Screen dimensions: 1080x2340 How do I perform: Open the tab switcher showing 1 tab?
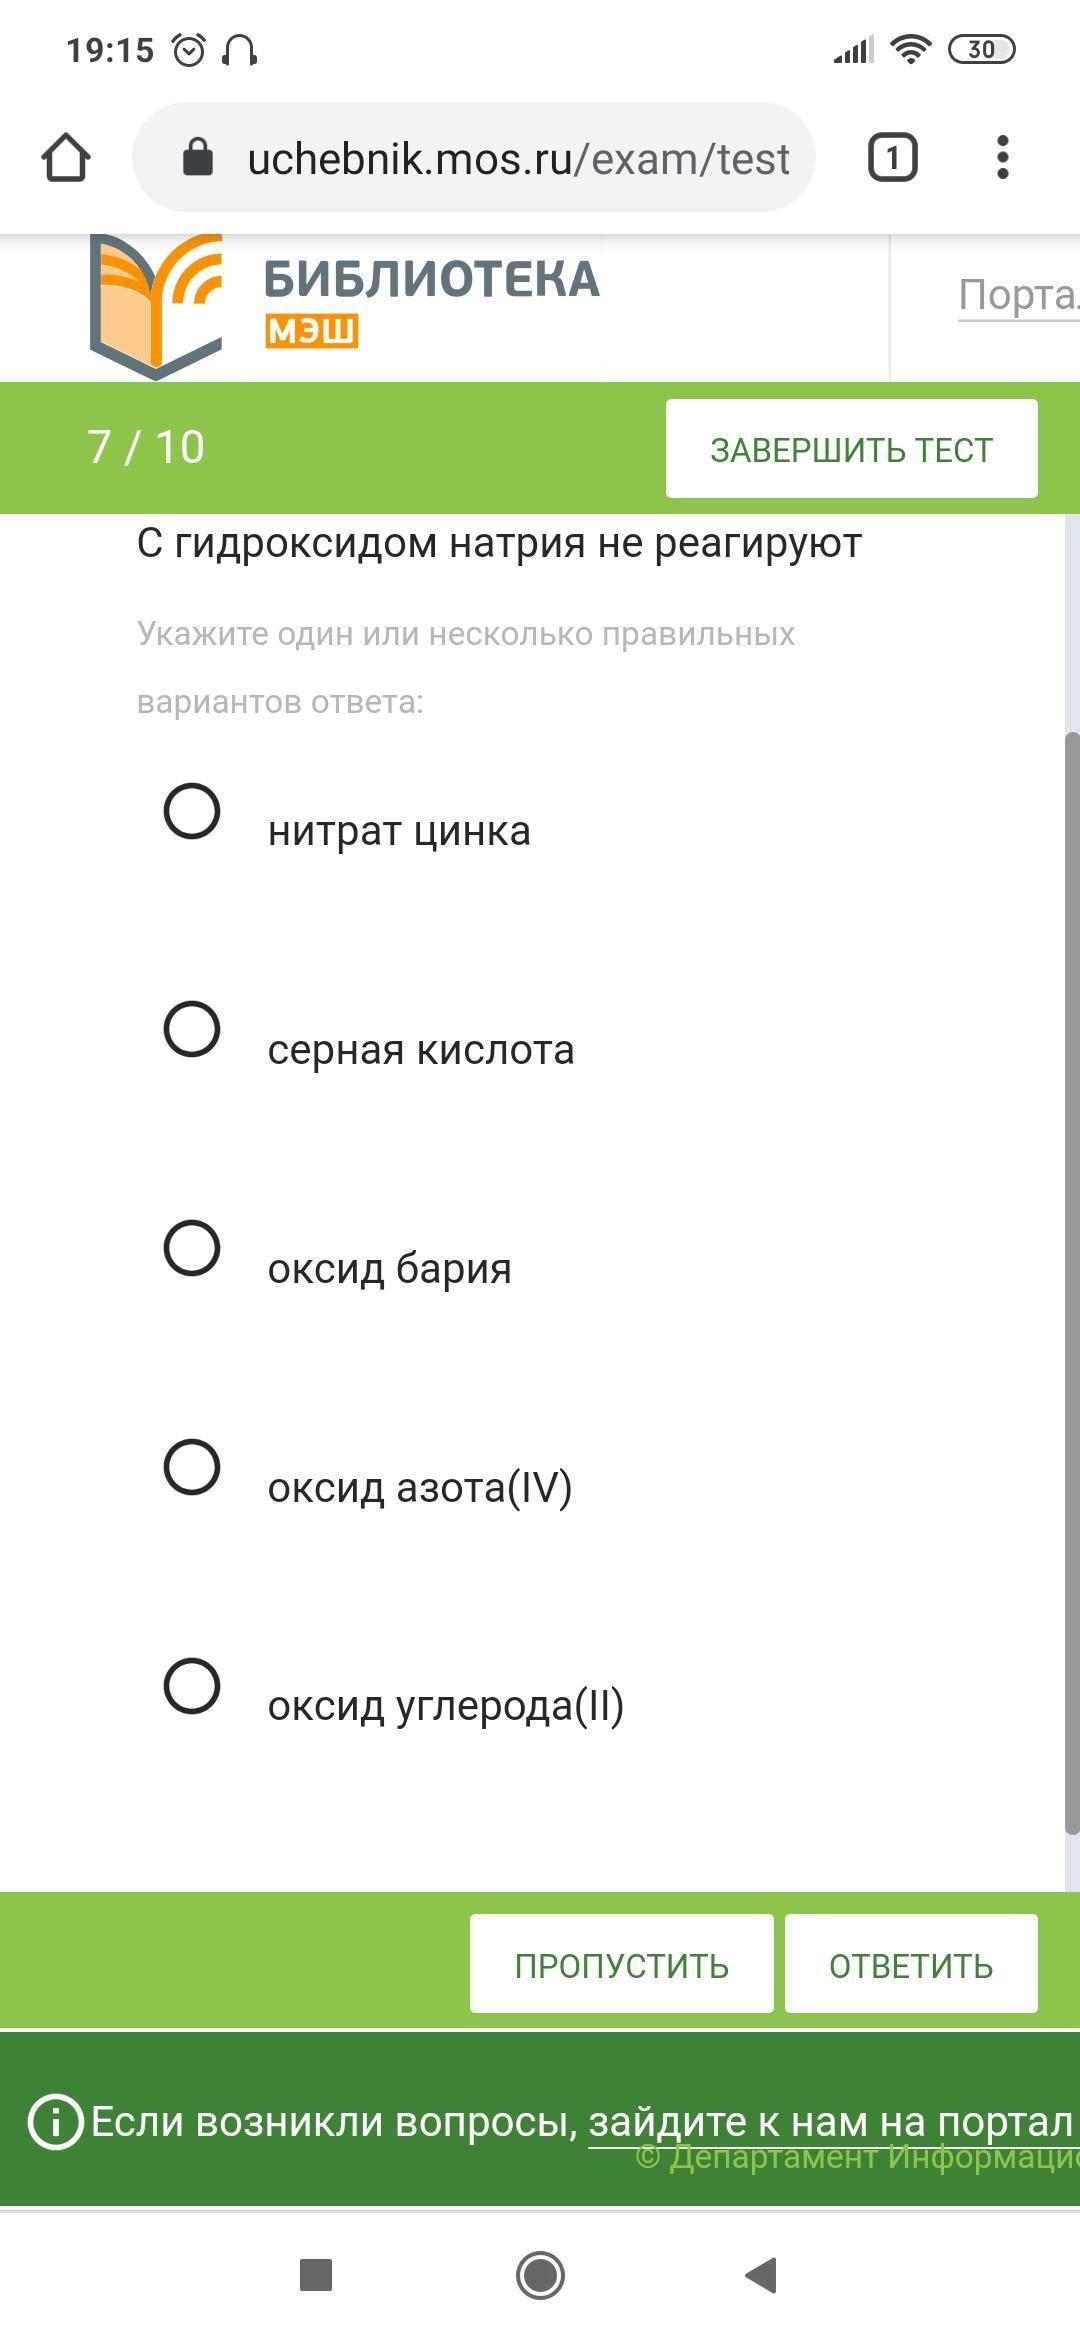point(892,158)
